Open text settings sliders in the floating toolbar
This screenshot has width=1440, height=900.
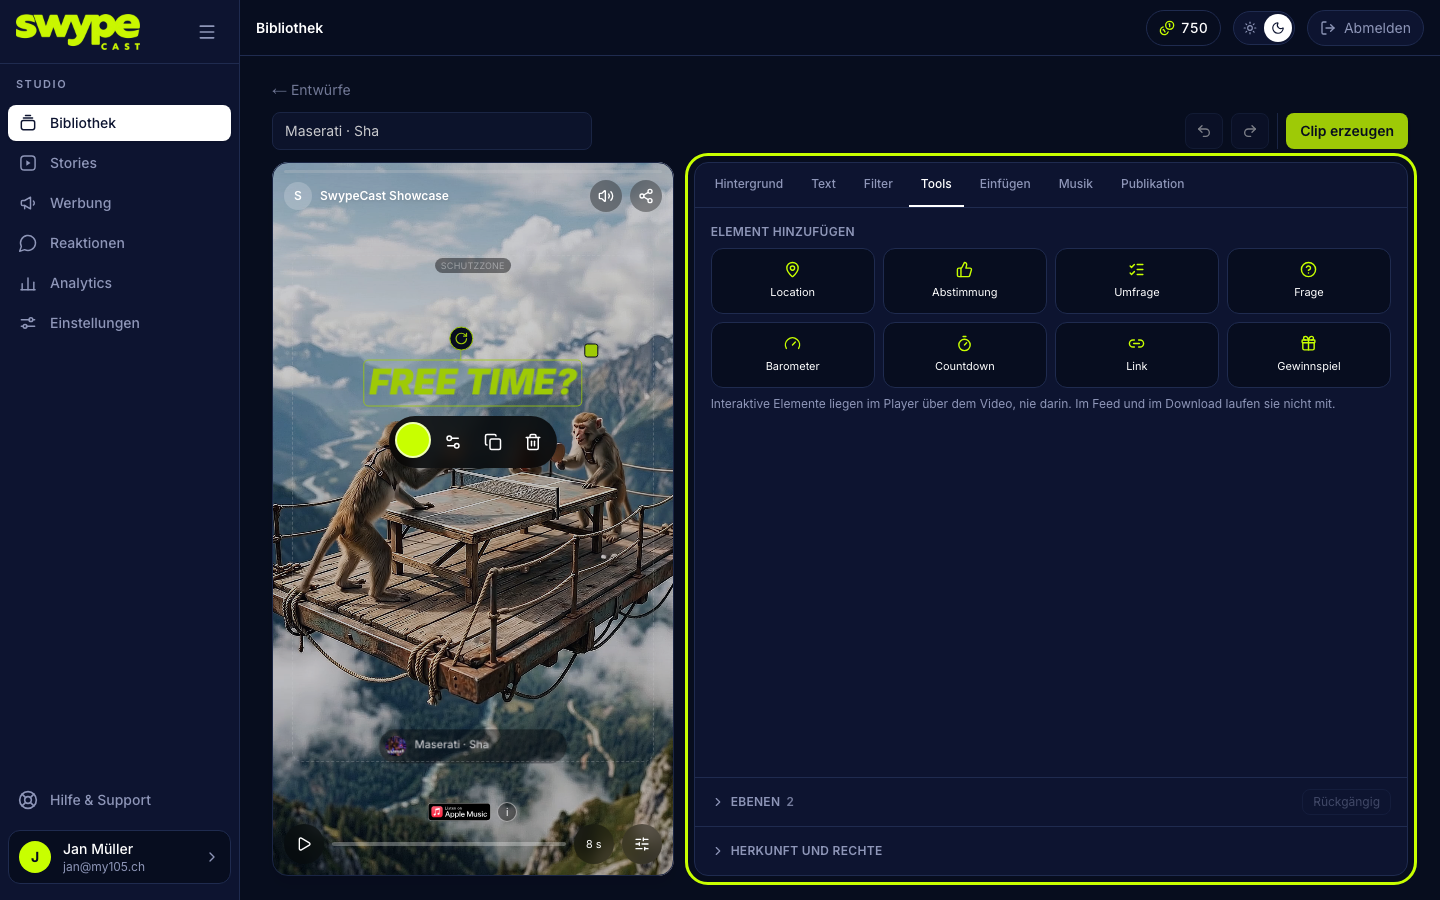coord(453,442)
